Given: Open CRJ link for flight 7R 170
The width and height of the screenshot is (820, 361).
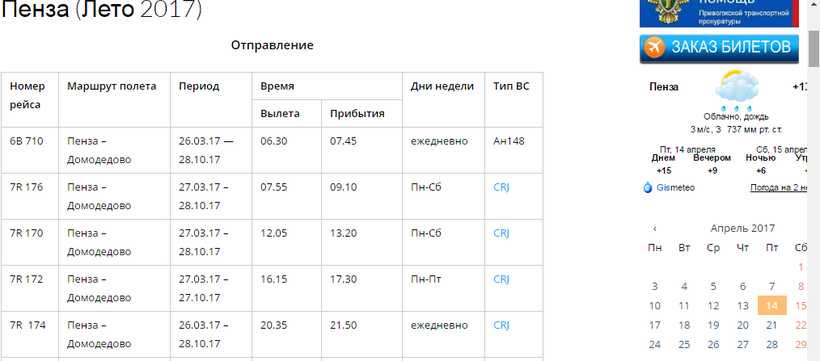Looking at the screenshot, I should coord(501,233).
